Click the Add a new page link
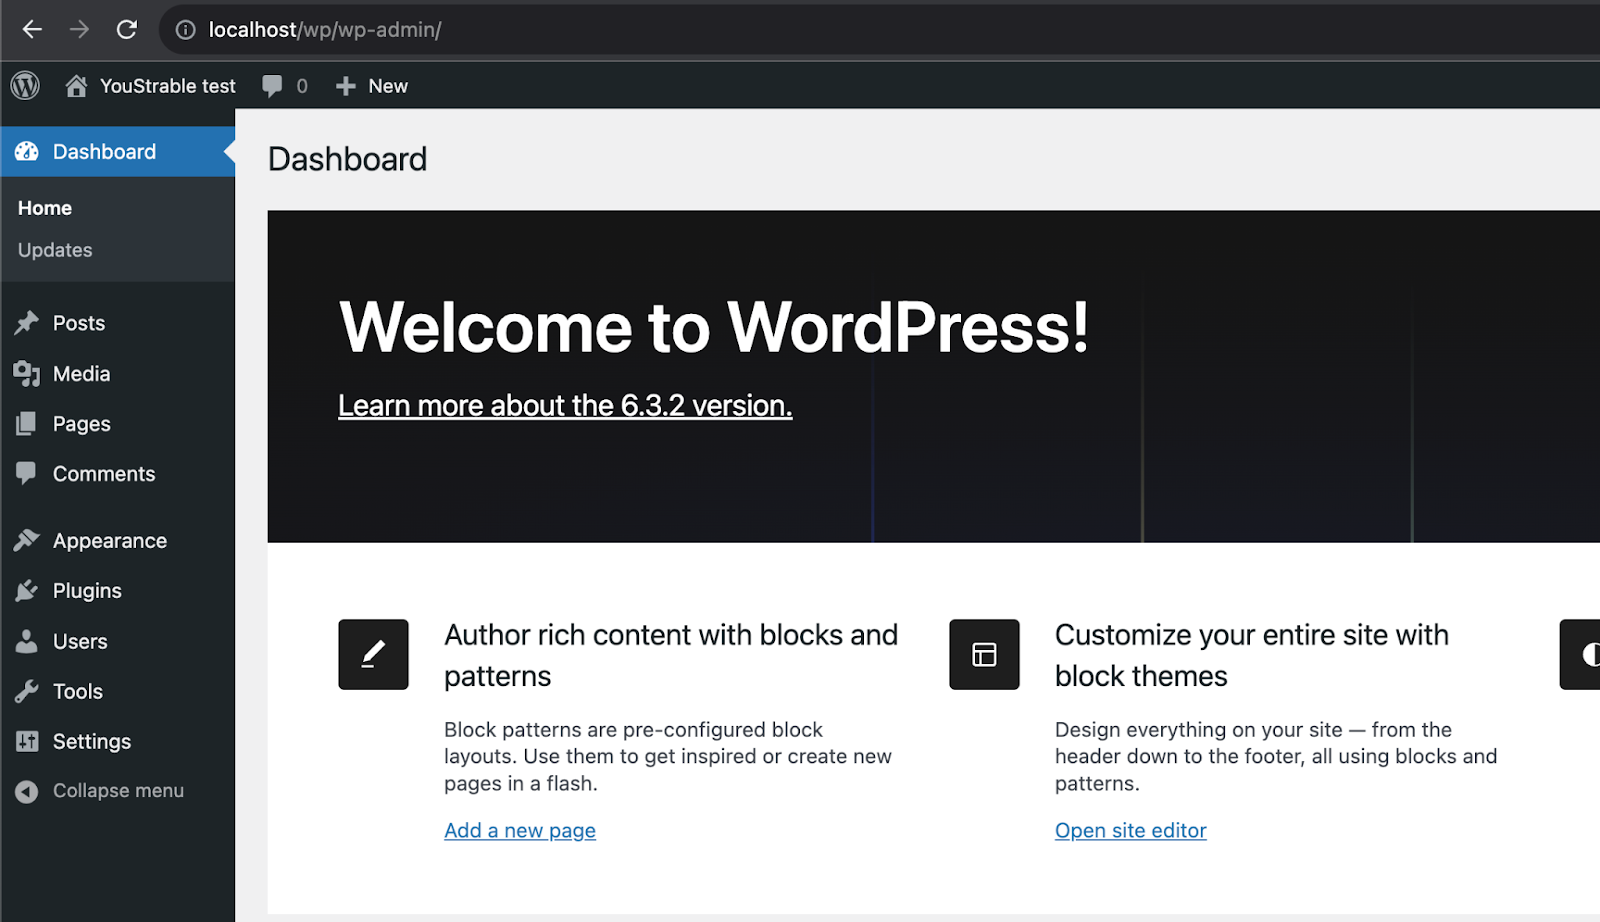The image size is (1600, 922). click(520, 831)
